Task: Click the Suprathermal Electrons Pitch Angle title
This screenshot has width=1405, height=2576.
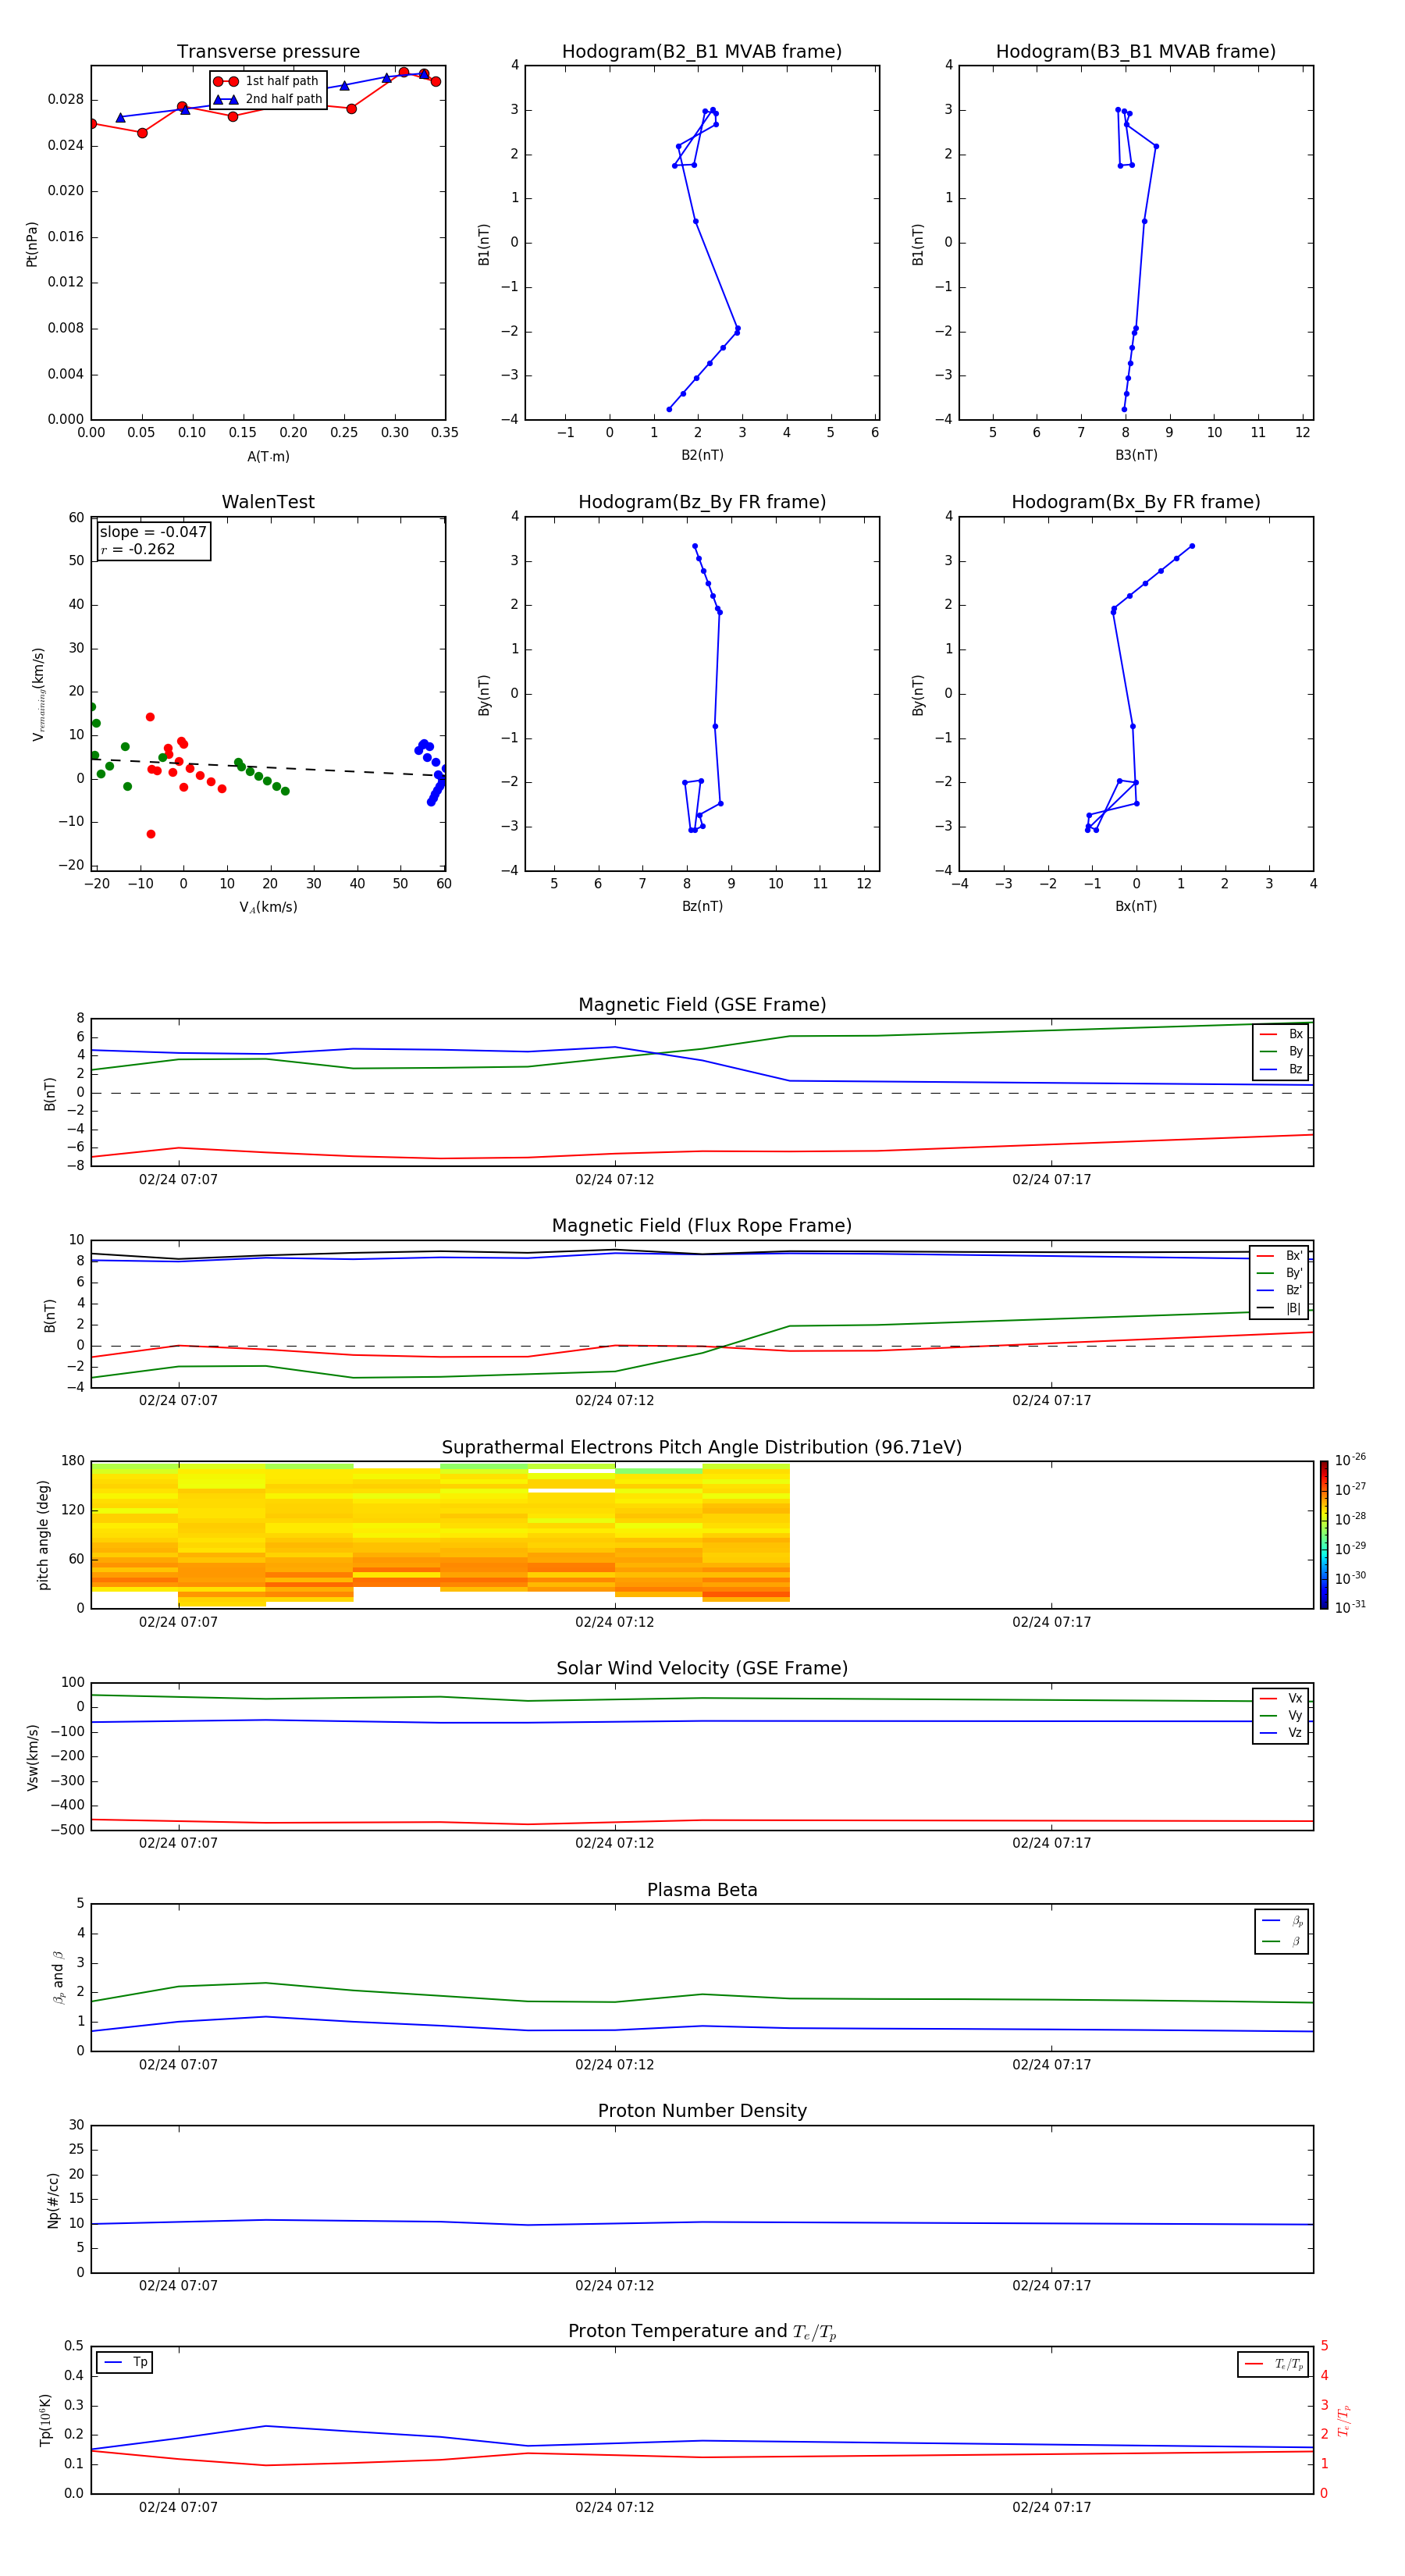Action: pyautogui.click(x=702, y=1448)
